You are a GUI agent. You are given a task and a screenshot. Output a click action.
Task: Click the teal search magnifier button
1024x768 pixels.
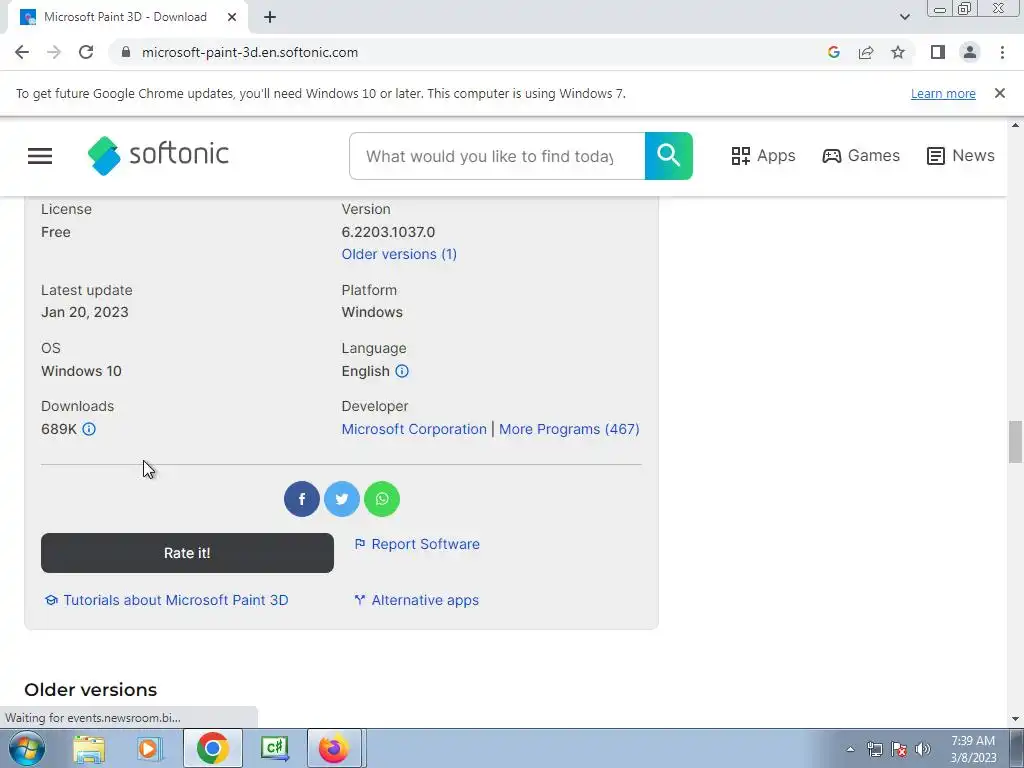(x=668, y=155)
